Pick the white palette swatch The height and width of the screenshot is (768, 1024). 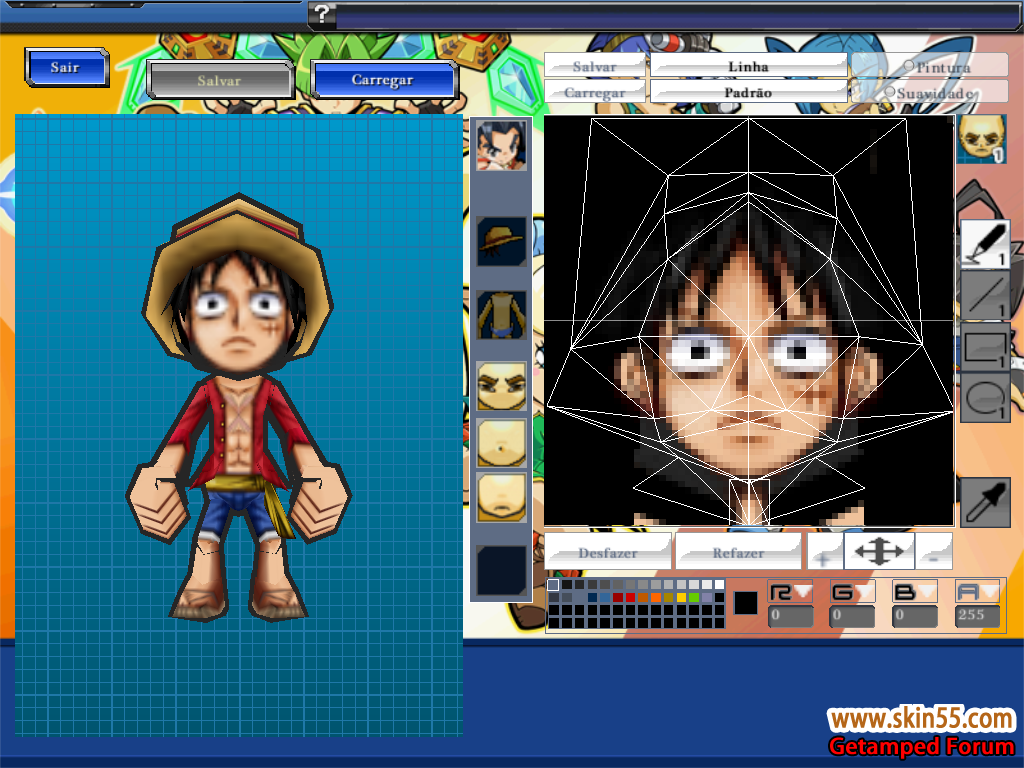(719, 584)
